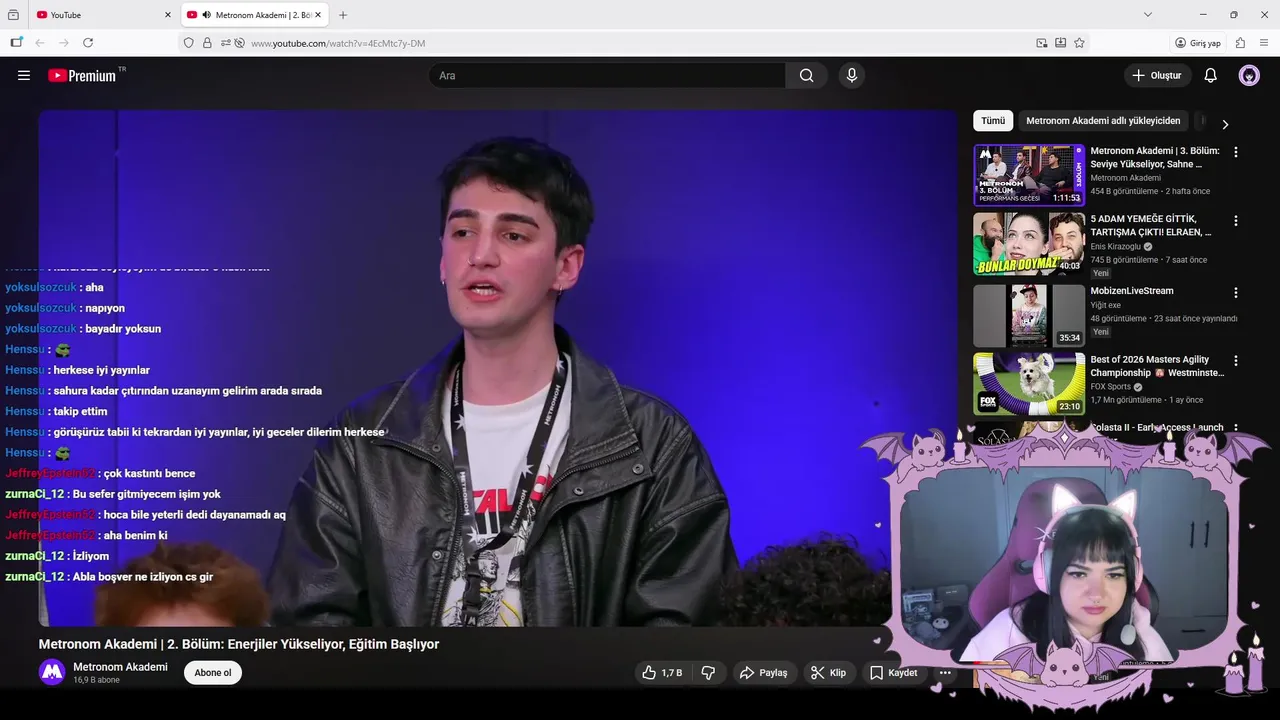Click the Ara search input field
The width and height of the screenshot is (1280, 720).
click(607, 75)
